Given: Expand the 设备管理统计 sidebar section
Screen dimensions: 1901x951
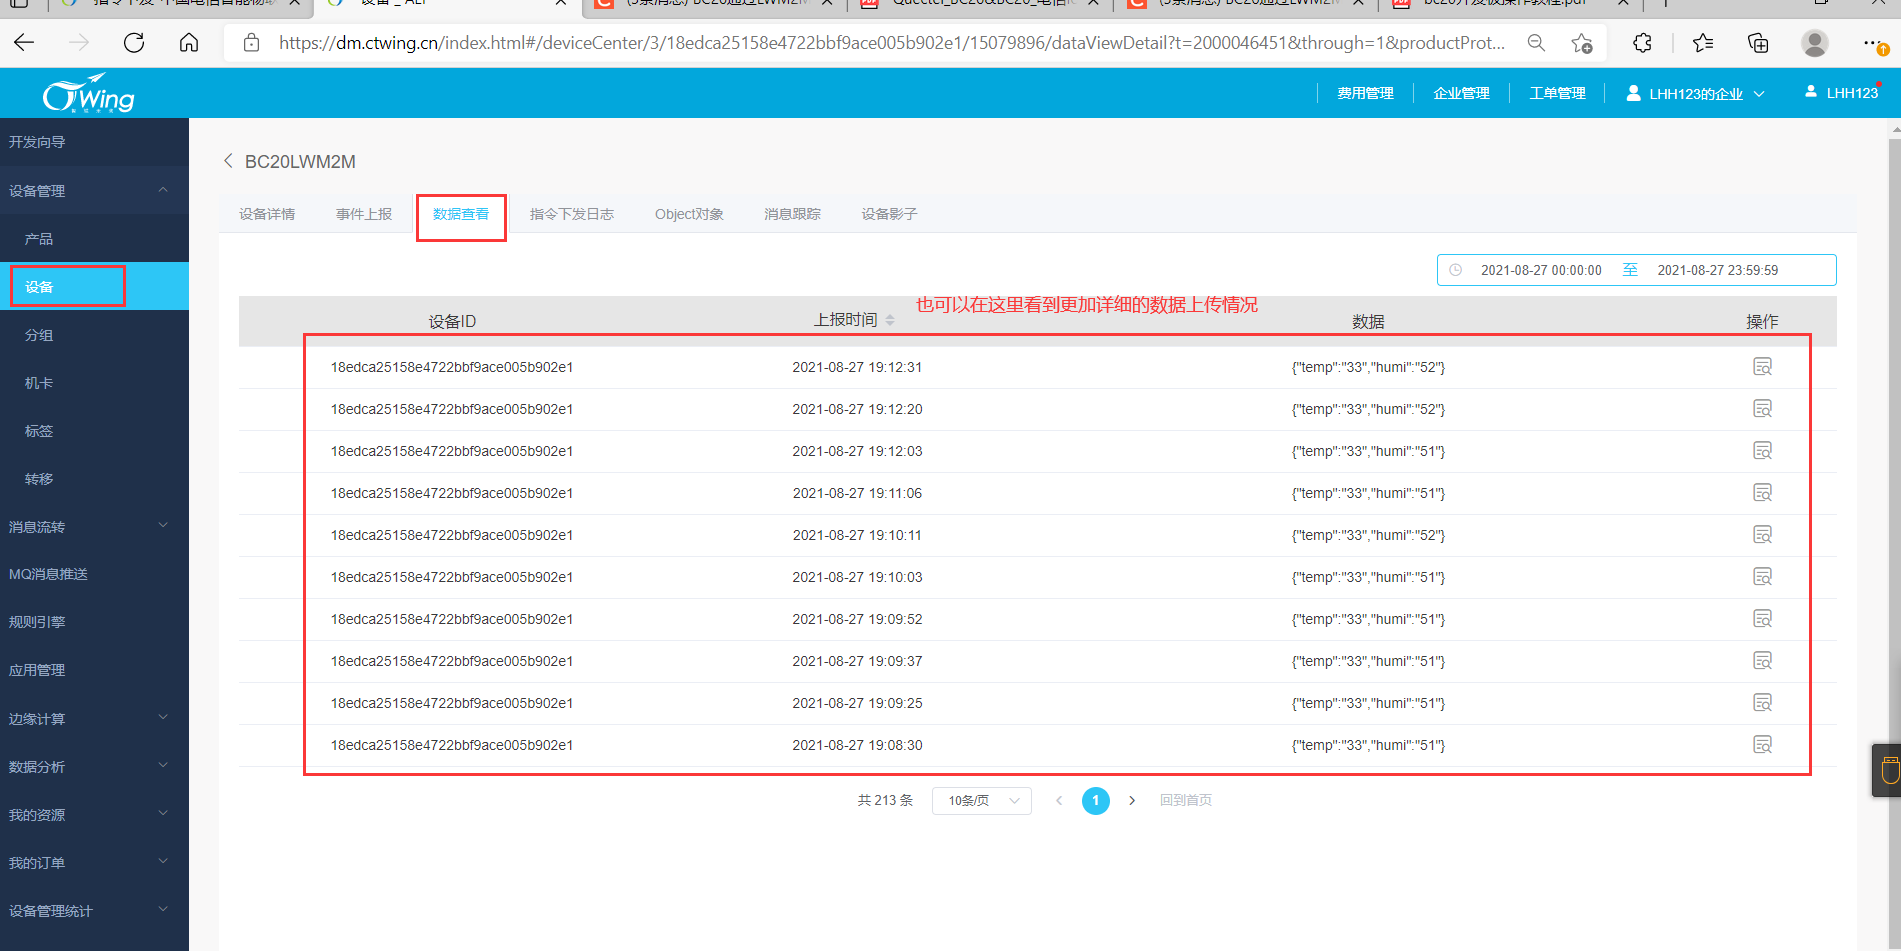Looking at the screenshot, I should [x=163, y=910].
